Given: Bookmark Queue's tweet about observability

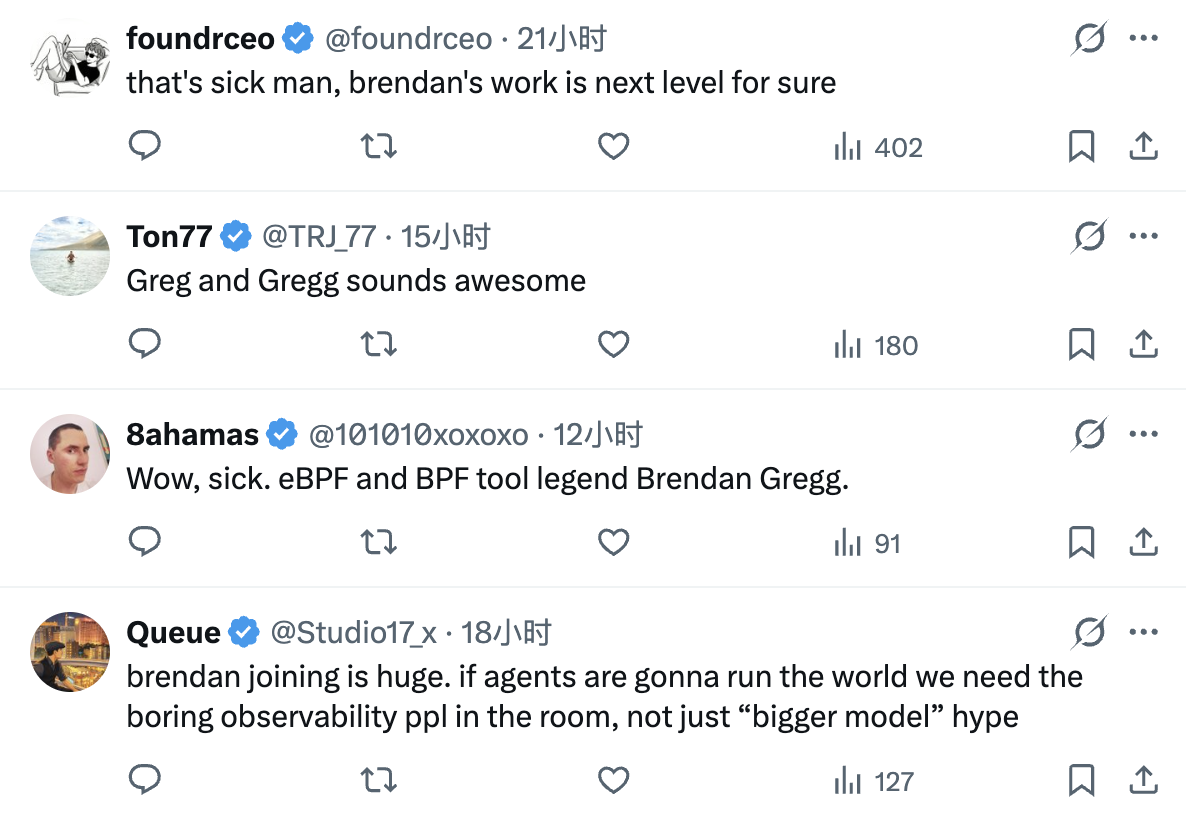Looking at the screenshot, I should 1081,781.
